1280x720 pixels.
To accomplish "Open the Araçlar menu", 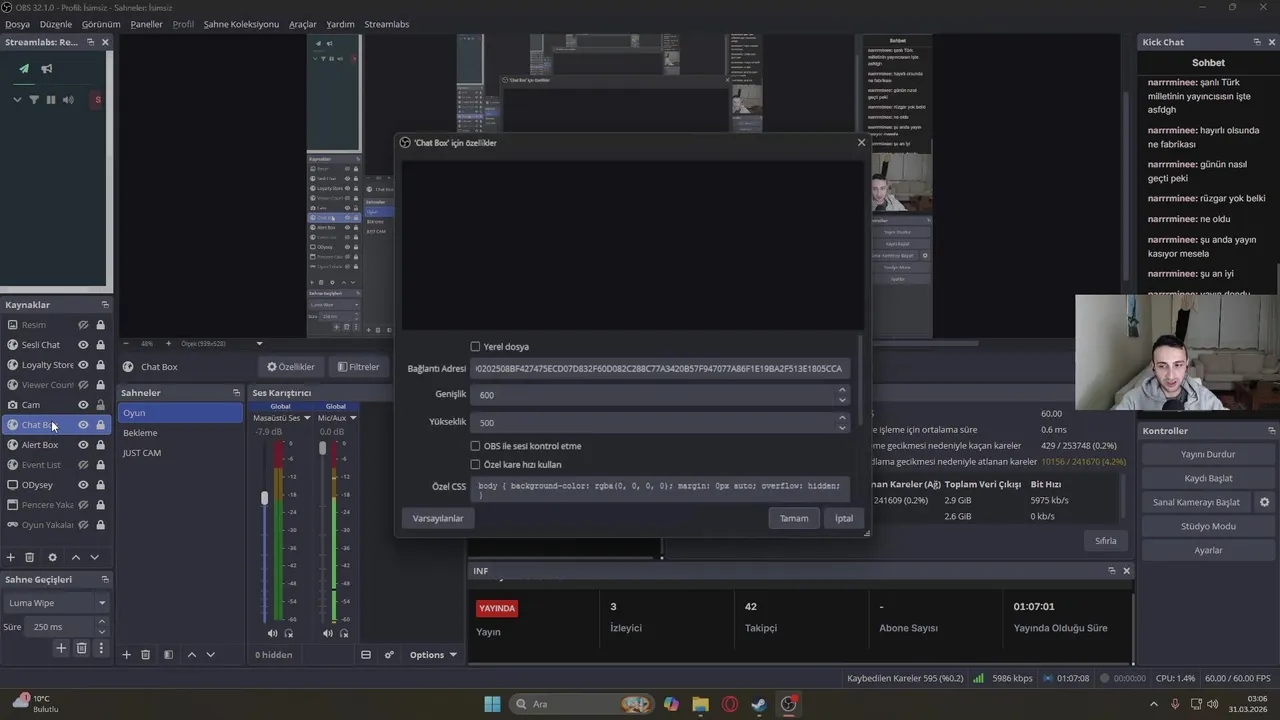I will click(x=302, y=24).
